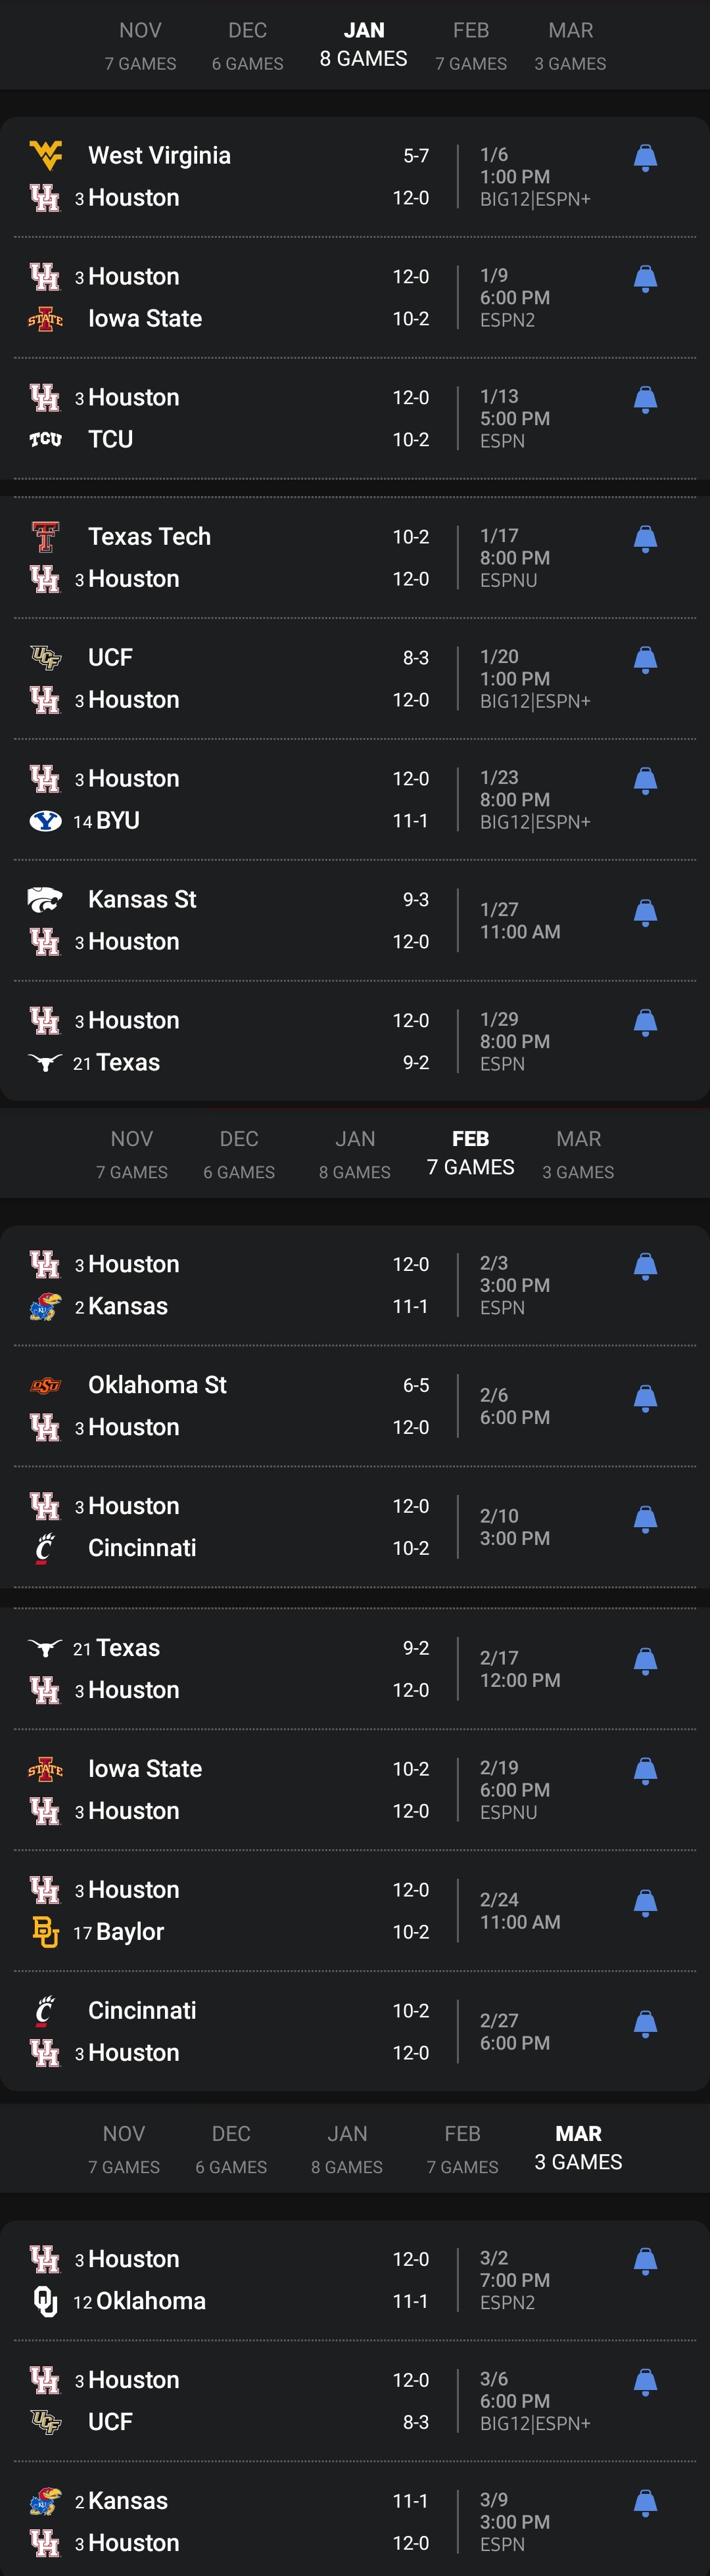Screen dimensions: 710x2576
Task: Enable notification bell for TCU game
Action: click(645, 400)
